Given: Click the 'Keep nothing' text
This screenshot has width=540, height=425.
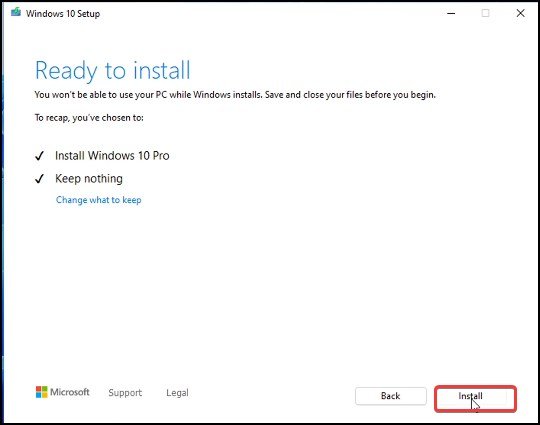Looking at the screenshot, I should (89, 178).
